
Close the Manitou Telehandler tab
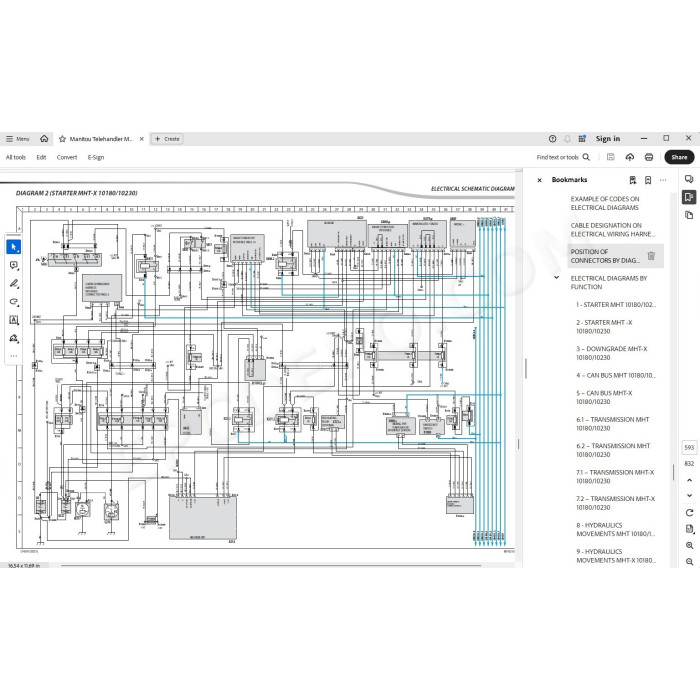(142, 139)
